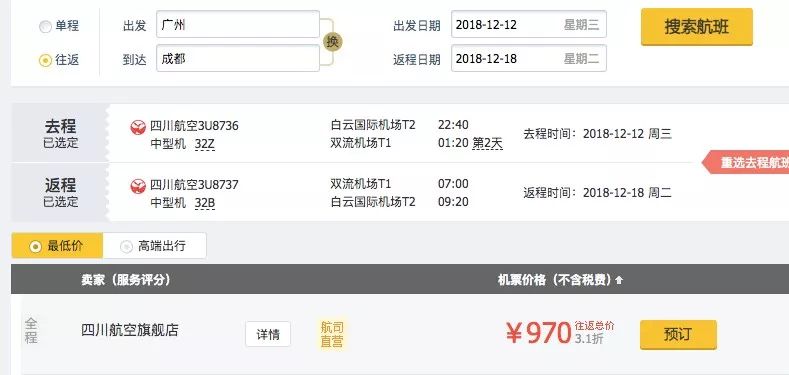
Task: Switch to the 最低价 tab
Action: (x=57, y=246)
